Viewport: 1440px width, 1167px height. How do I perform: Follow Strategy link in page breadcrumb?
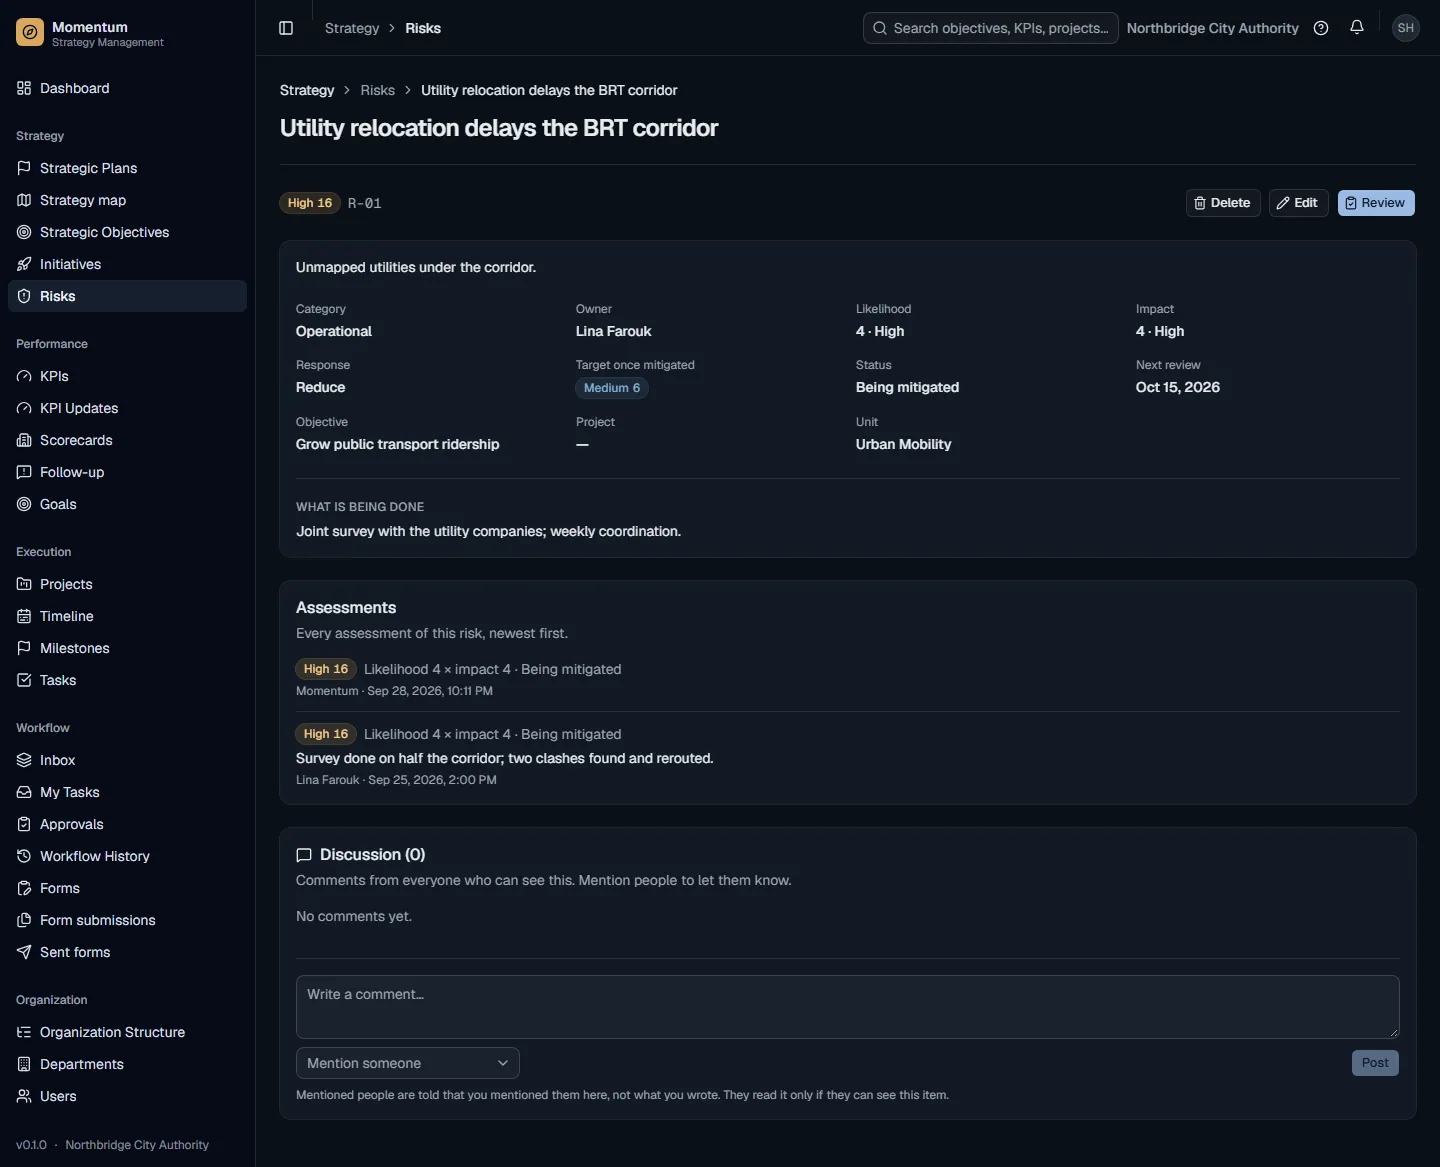pos(307,90)
